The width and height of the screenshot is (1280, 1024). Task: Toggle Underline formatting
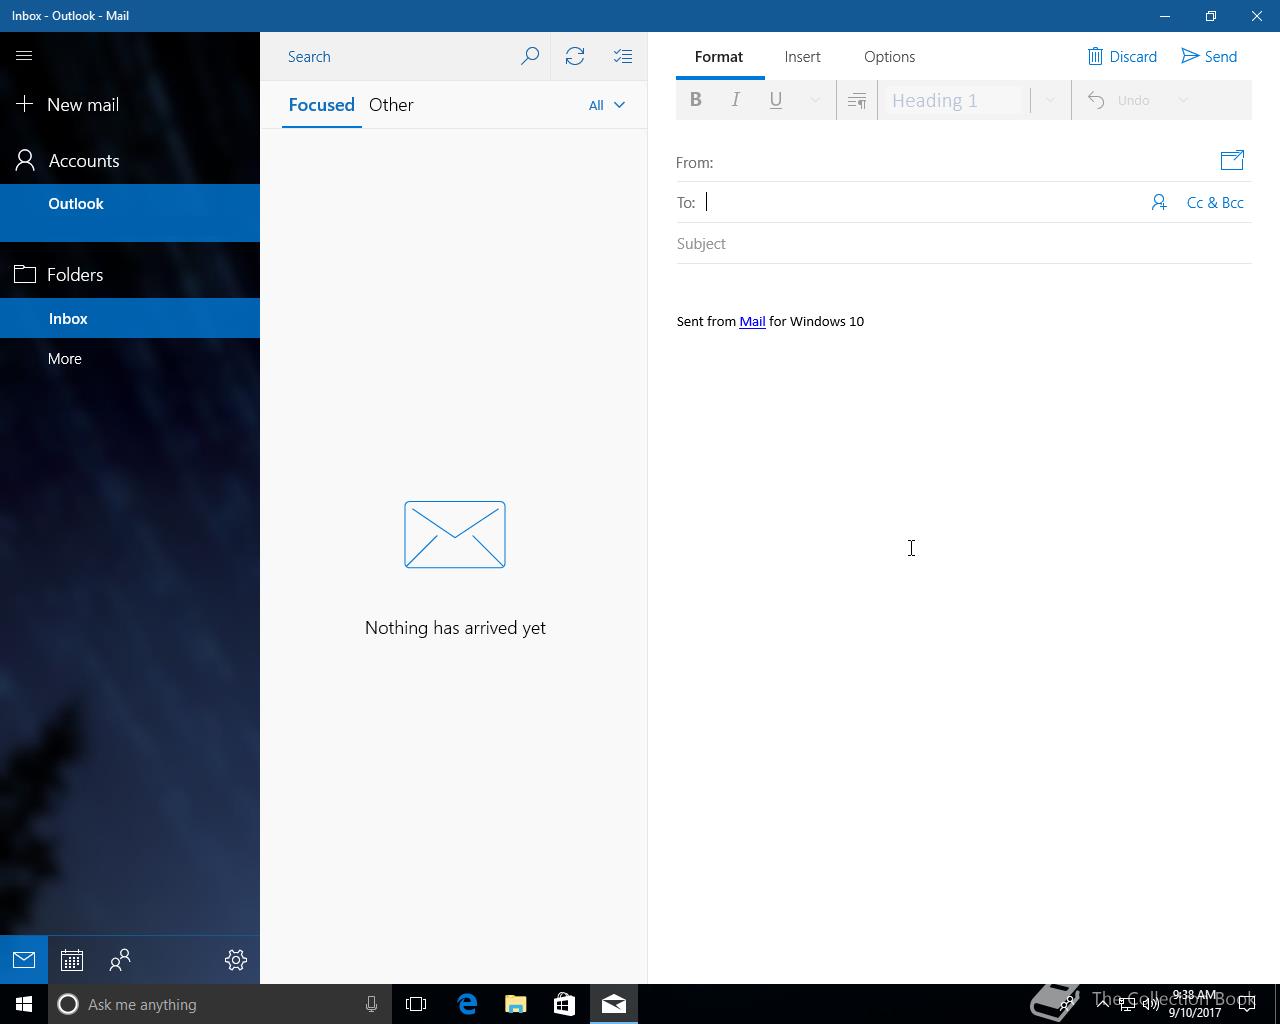click(x=776, y=100)
